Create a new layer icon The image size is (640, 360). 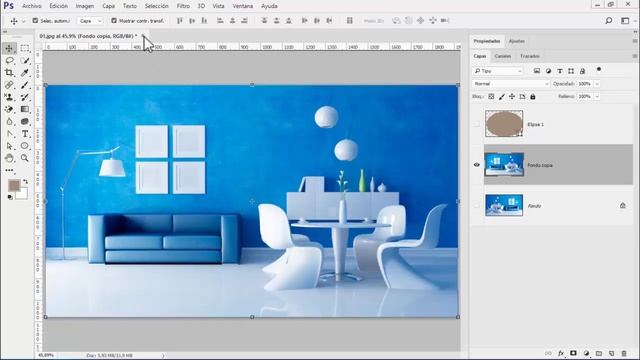[611, 353]
